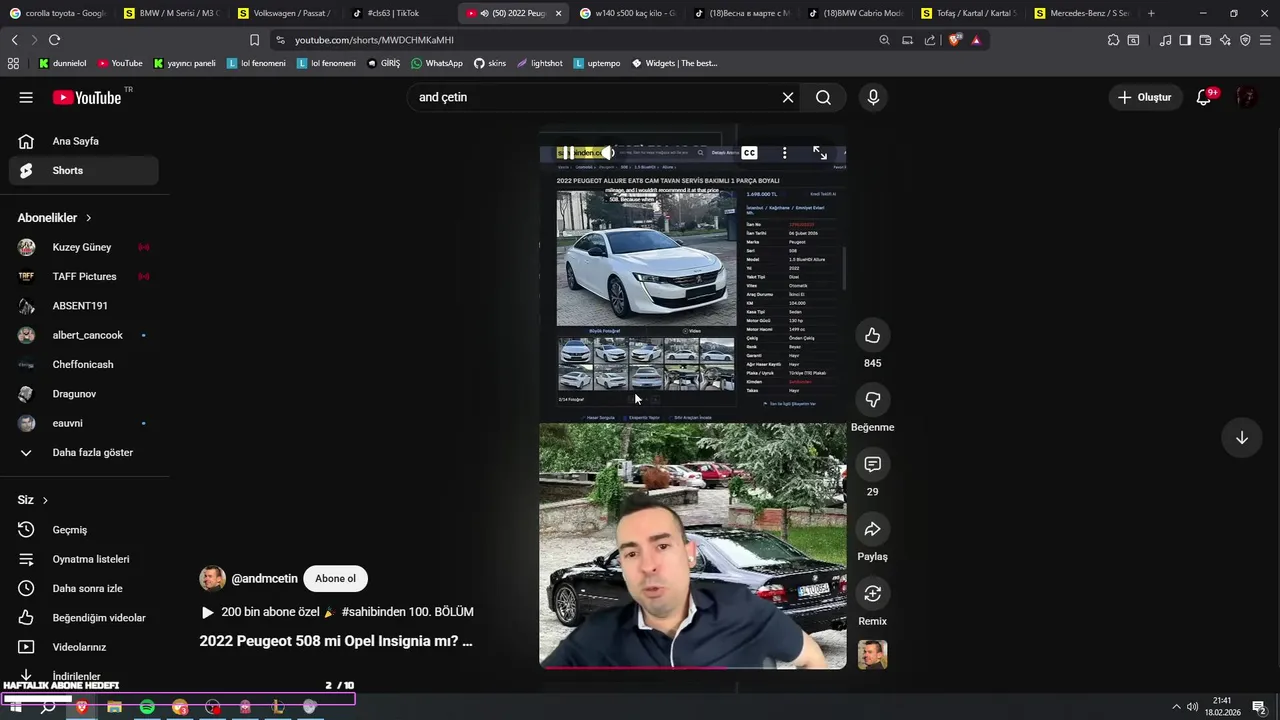Open Videolarınız
Image resolution: width=1280 pixels, height=720 pixels.
pyautogui.click(x=84, y=647)
